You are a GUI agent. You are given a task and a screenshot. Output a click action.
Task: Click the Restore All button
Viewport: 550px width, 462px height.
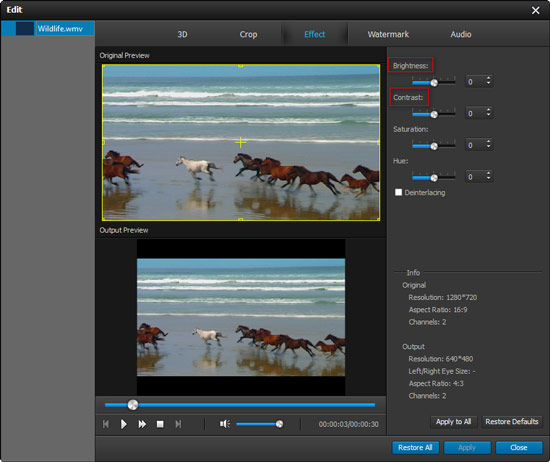(415, 448)
